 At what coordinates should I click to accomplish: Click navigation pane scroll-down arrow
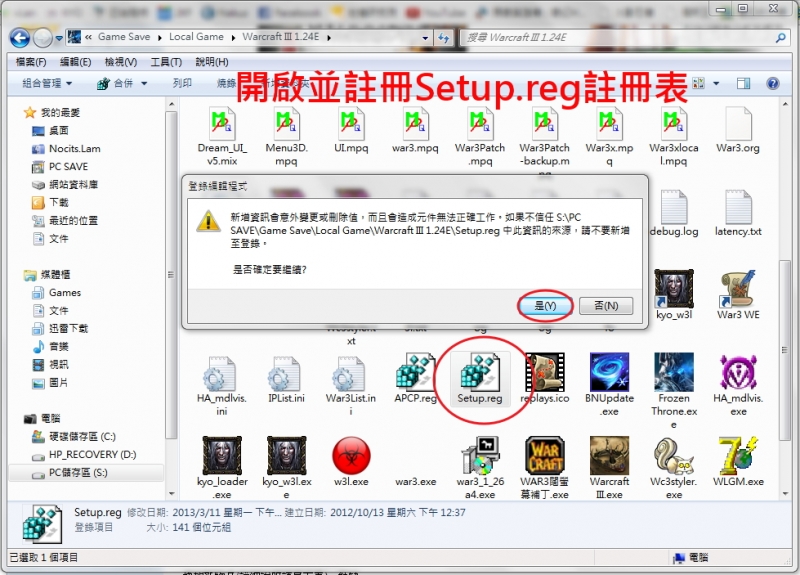pos(171,493)
